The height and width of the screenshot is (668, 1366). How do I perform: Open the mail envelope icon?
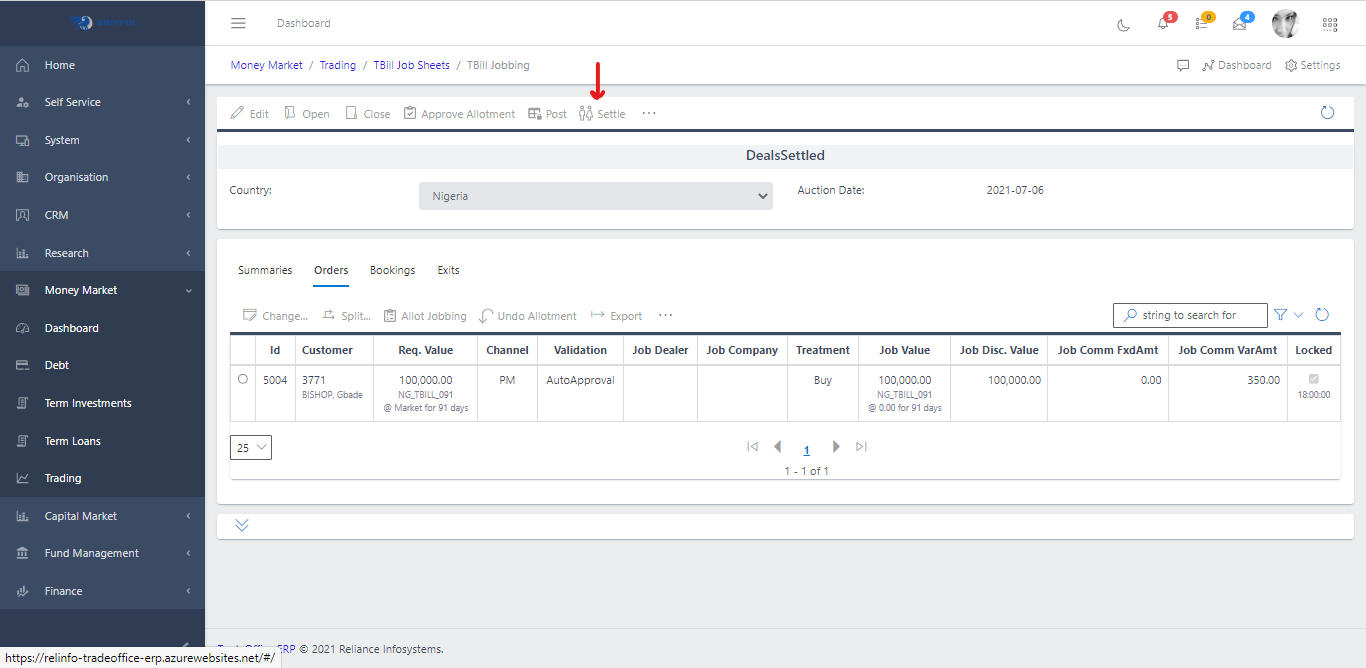coord(1240,24)
